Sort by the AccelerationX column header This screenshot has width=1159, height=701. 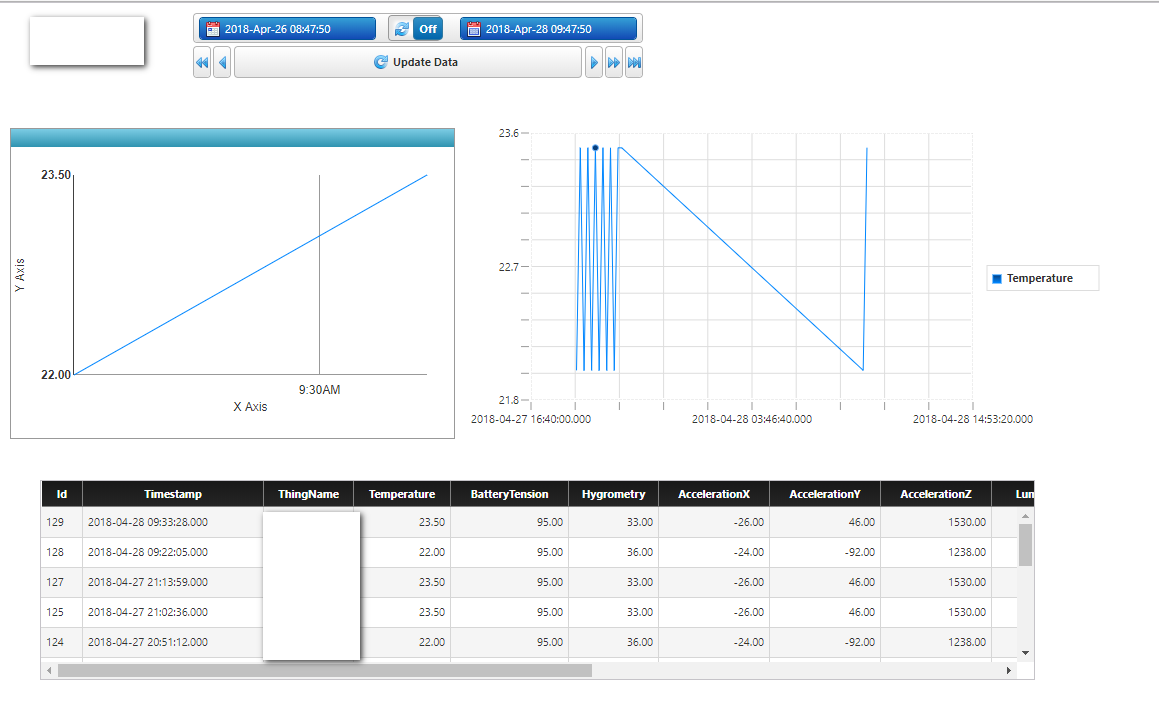coord(714,494)
